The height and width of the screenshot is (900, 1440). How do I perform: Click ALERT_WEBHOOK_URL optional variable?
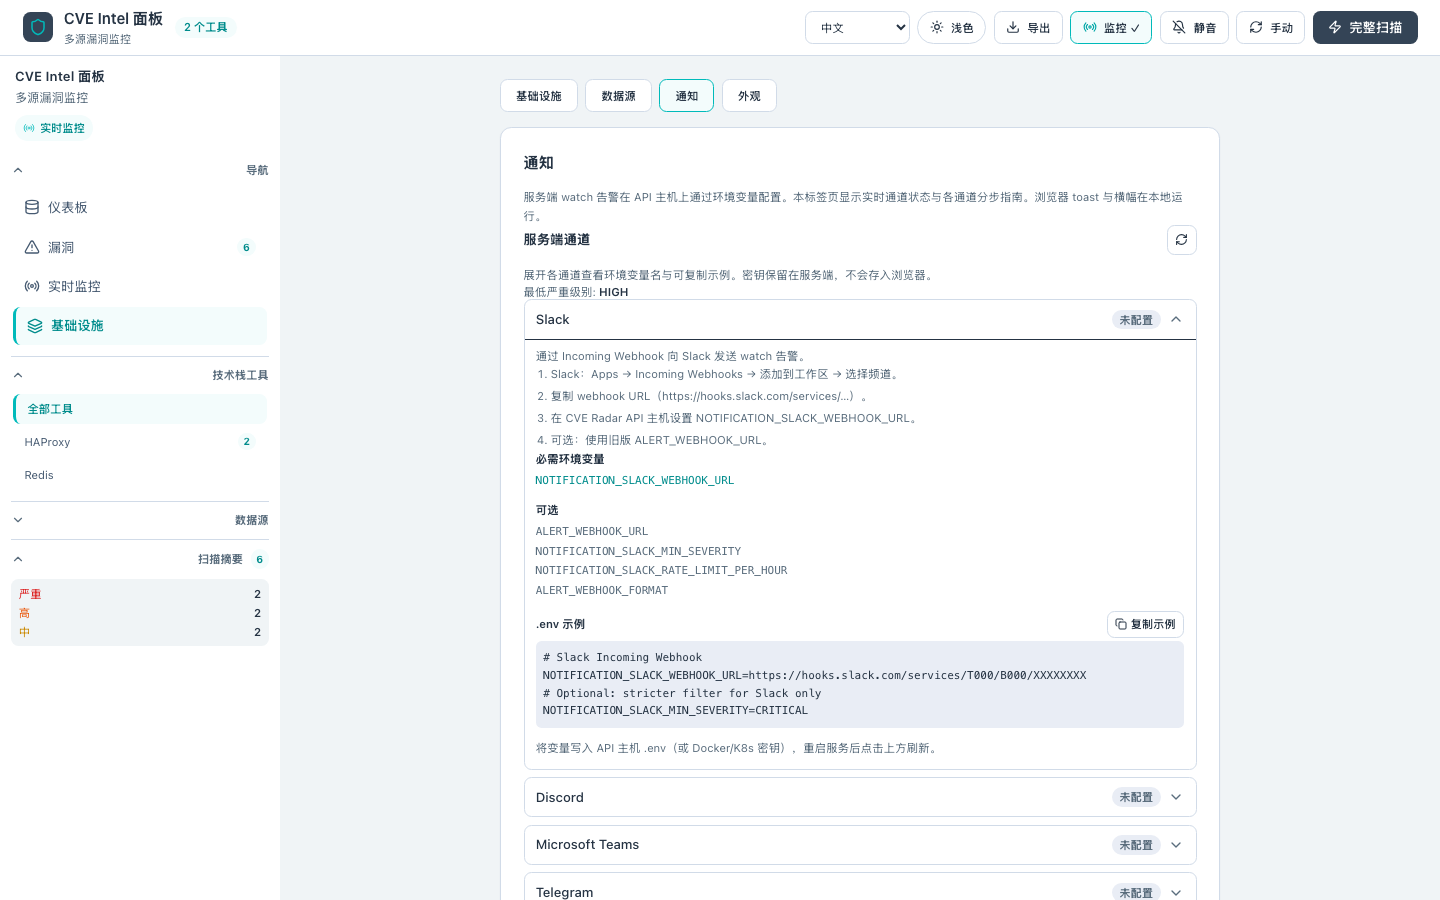[592, 531]
